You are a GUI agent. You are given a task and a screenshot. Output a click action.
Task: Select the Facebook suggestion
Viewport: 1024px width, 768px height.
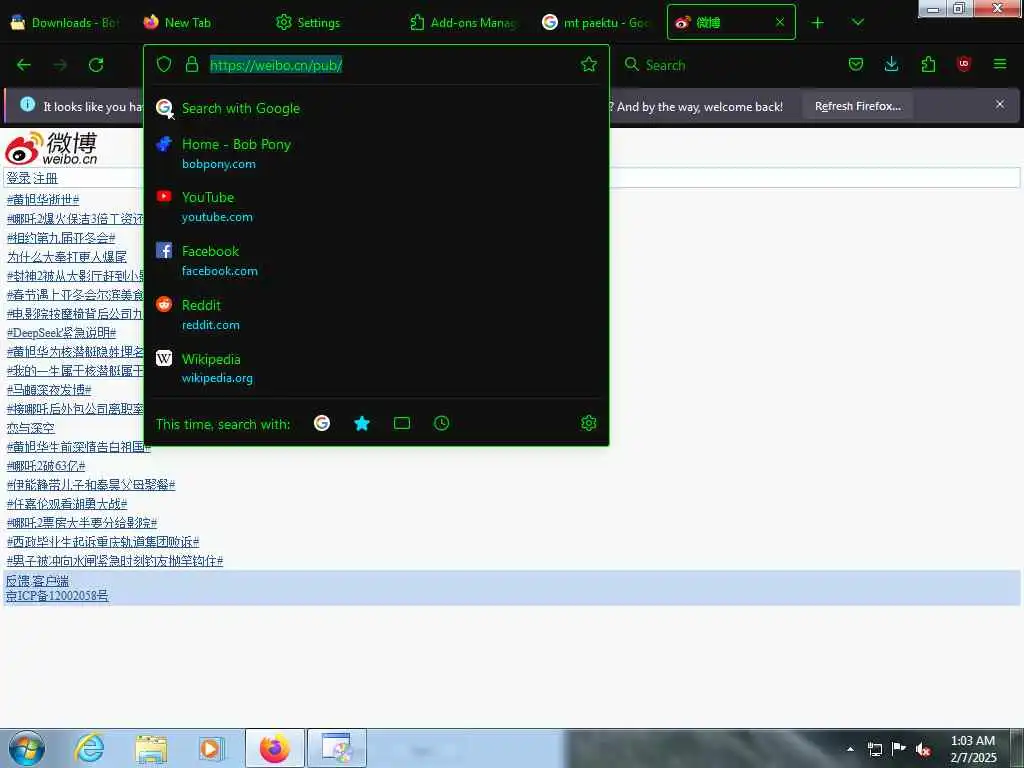point(376,261)
